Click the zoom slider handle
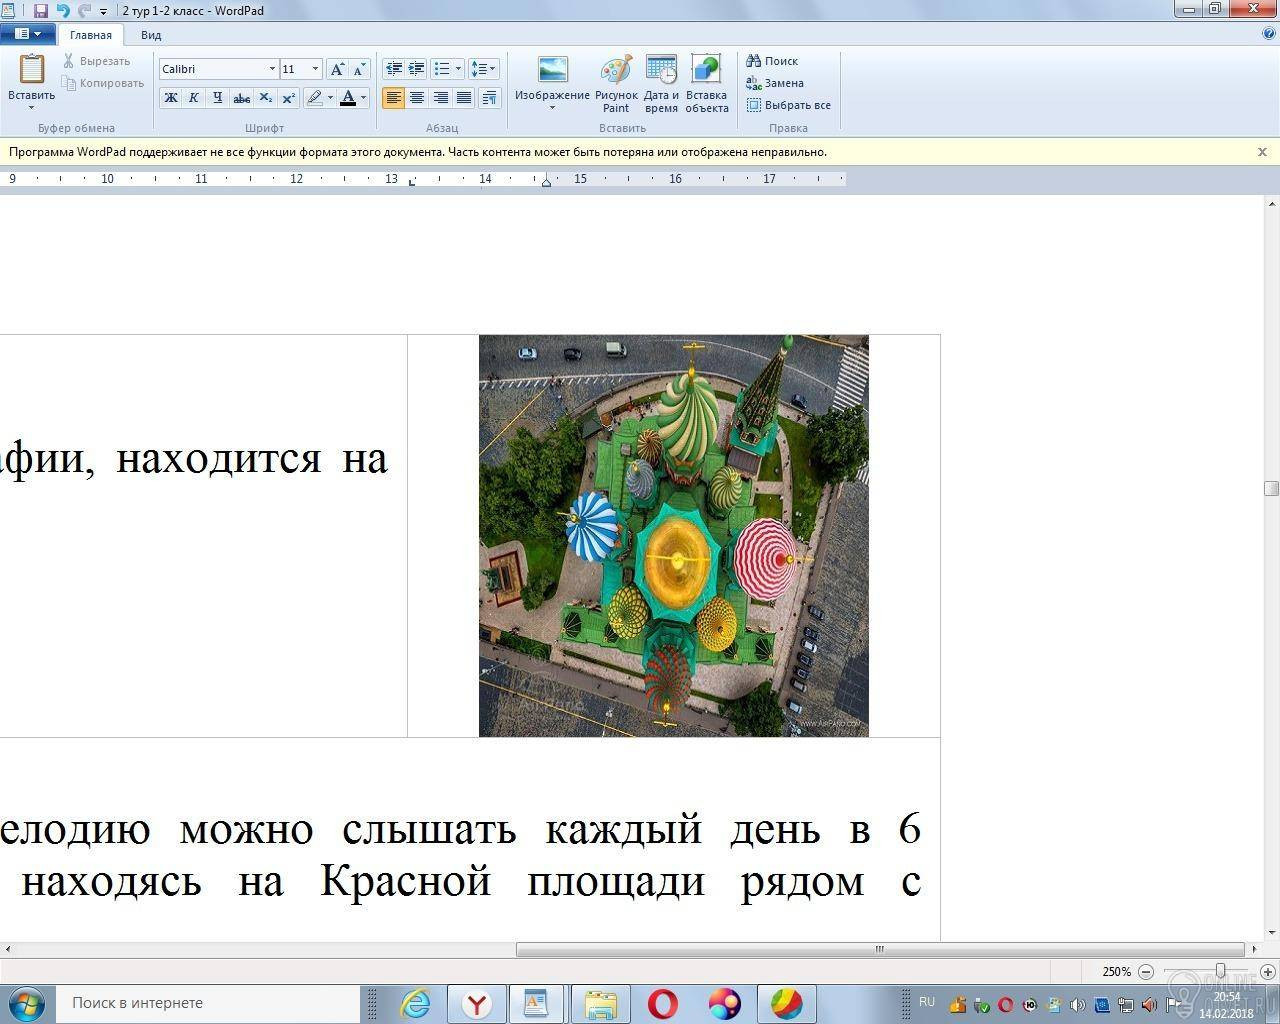Viewport: 1280px width, 1024px height. click(1220, 971)
